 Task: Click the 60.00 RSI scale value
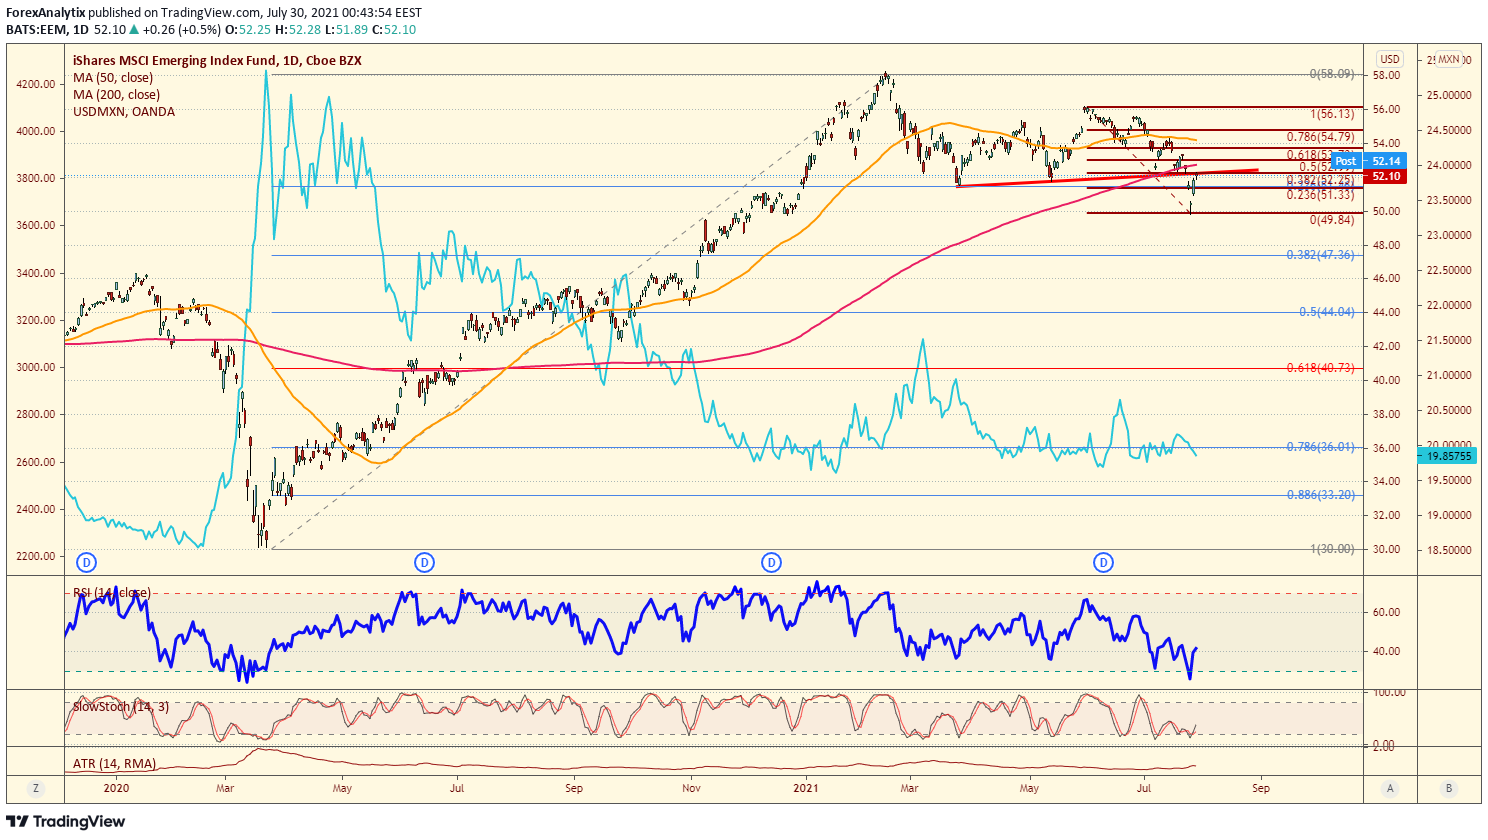[1386, 612]
